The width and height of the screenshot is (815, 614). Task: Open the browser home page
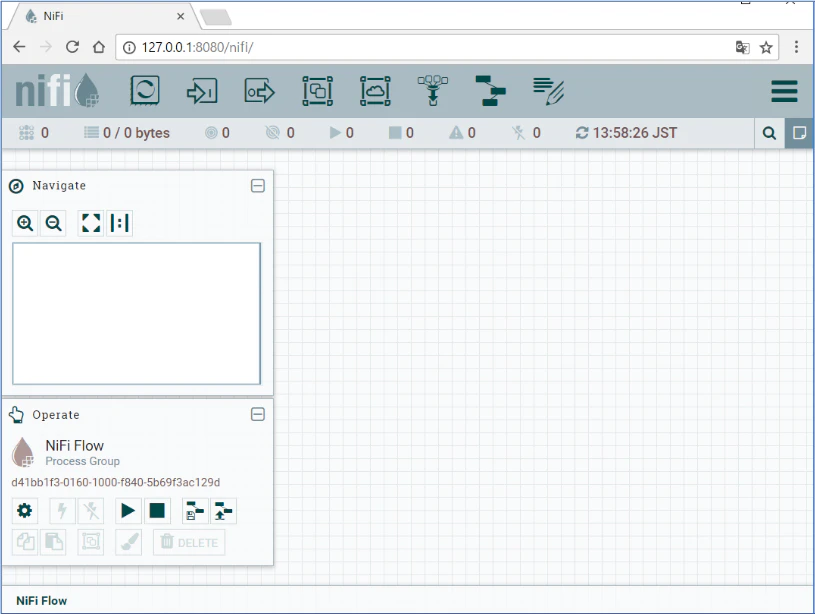click(99, 47)
